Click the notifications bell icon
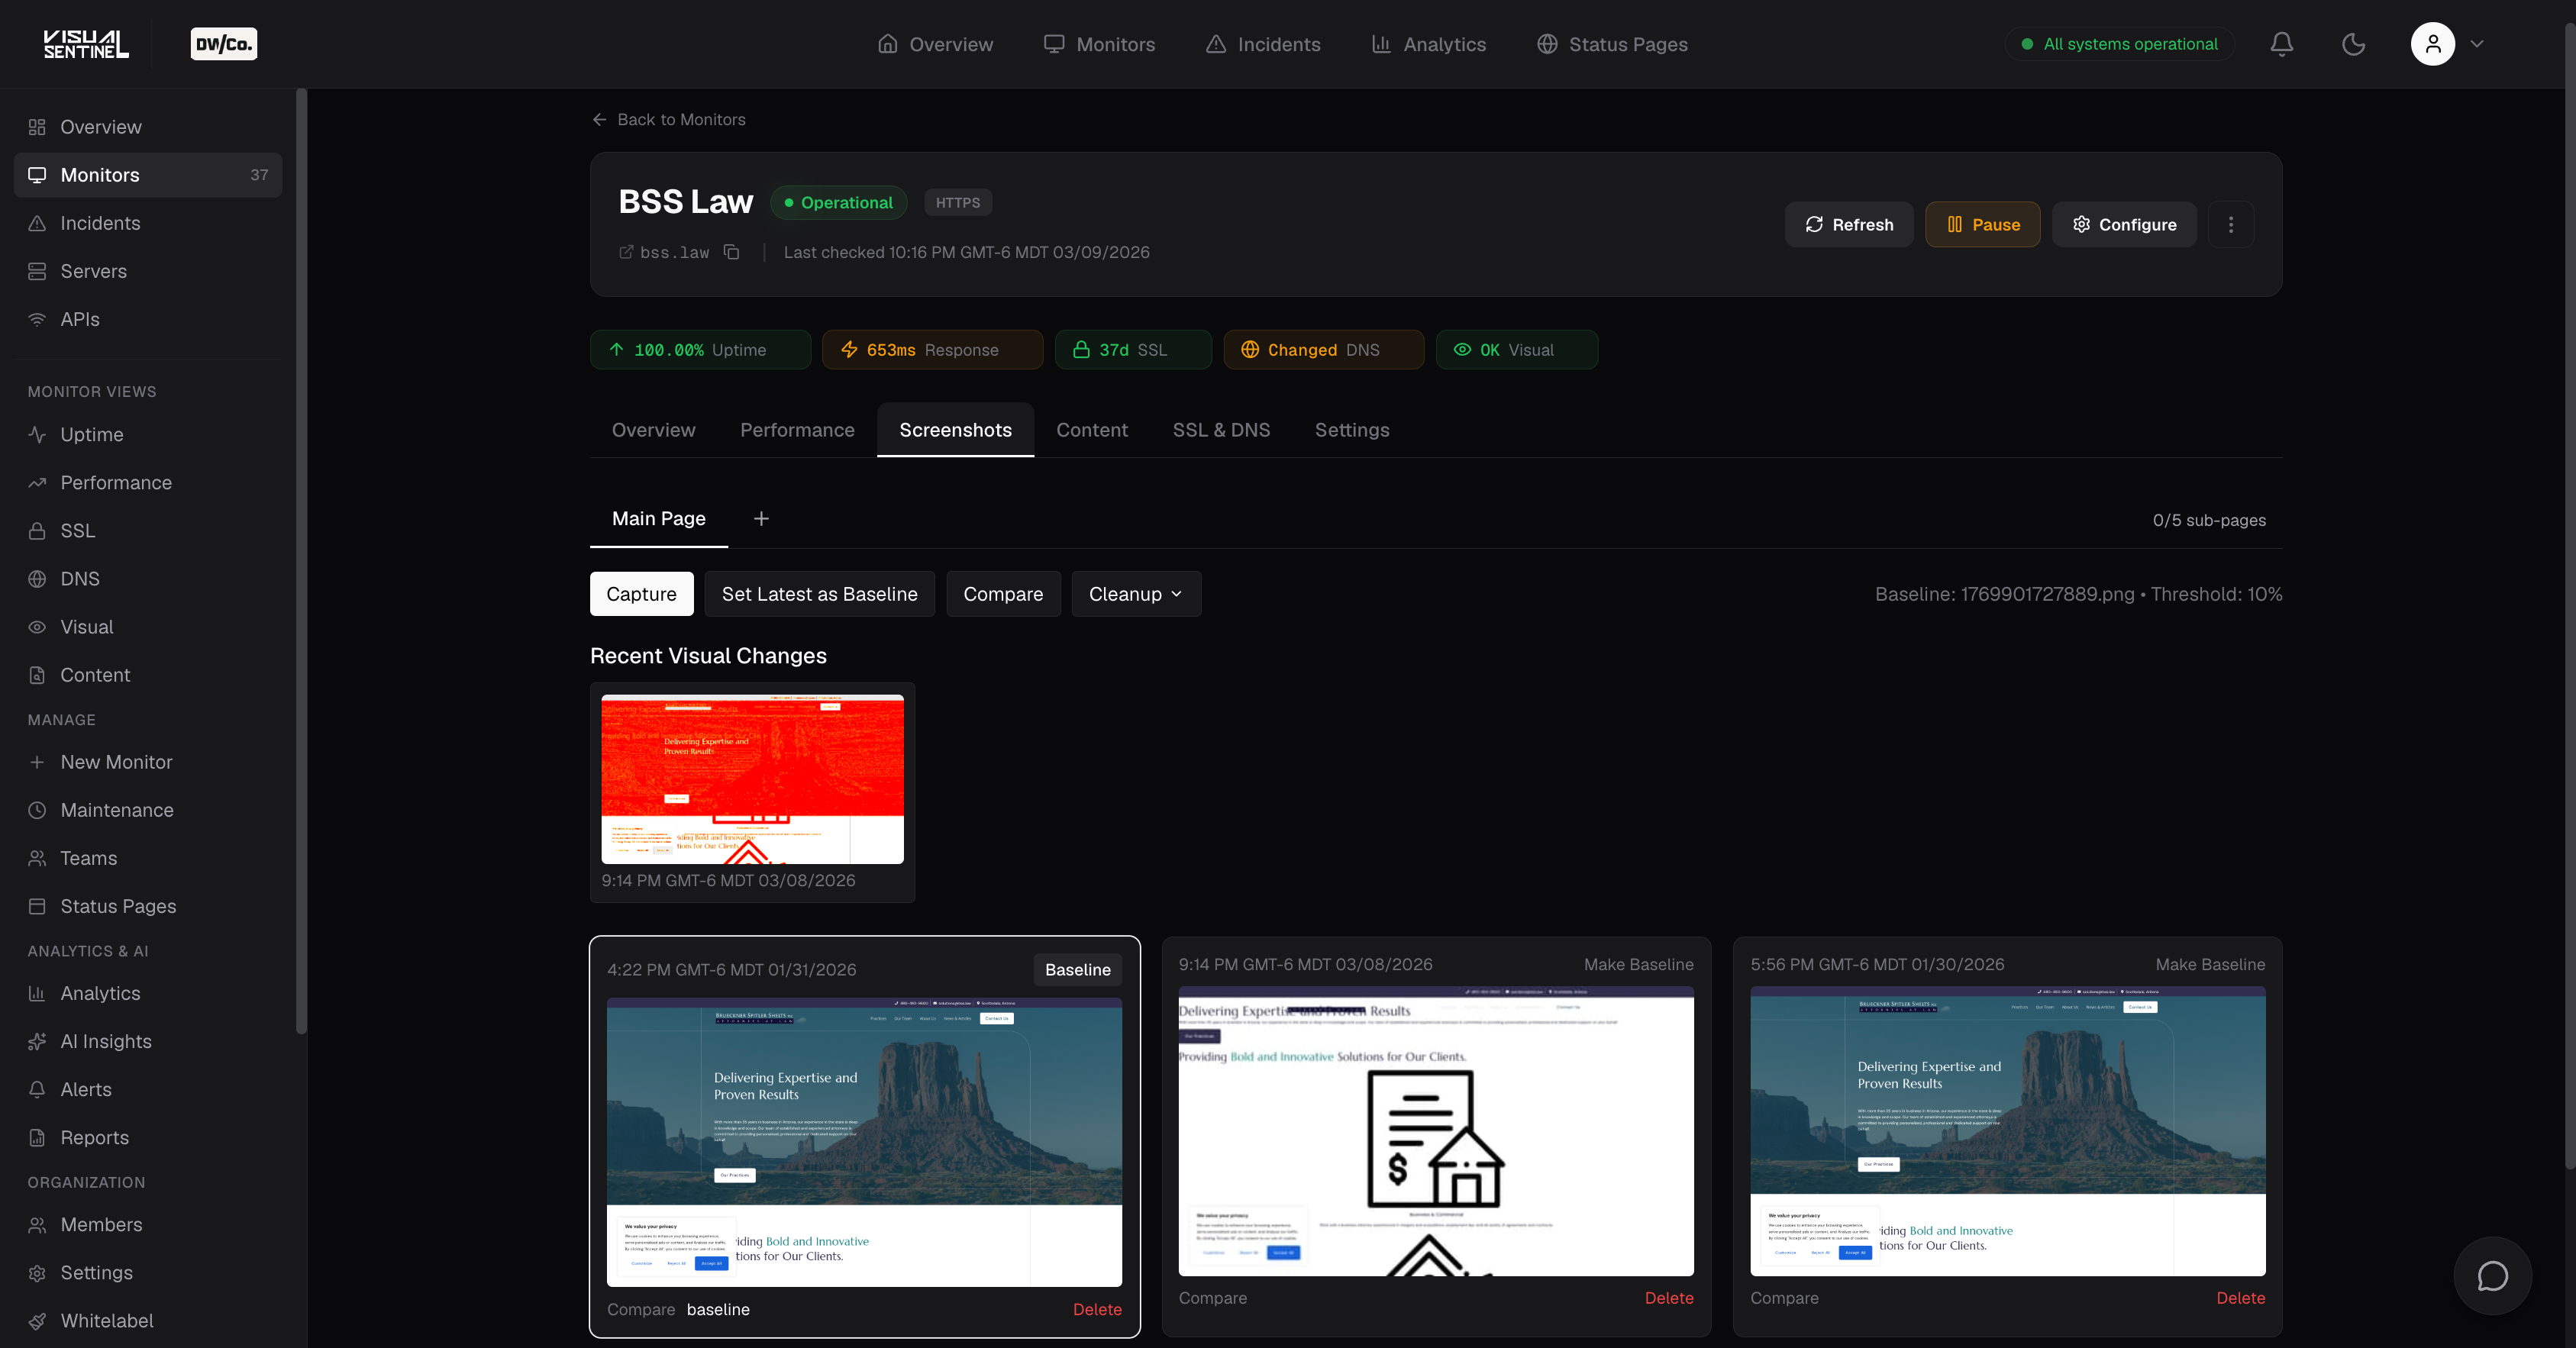The width and height of the screenshot is (2576, 1348). 2281,44
